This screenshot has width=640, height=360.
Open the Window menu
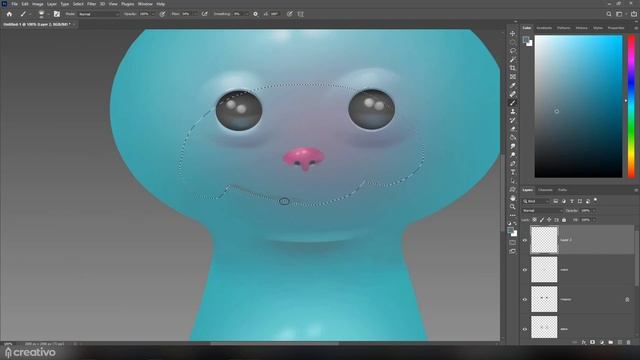[x=145, y=4]
